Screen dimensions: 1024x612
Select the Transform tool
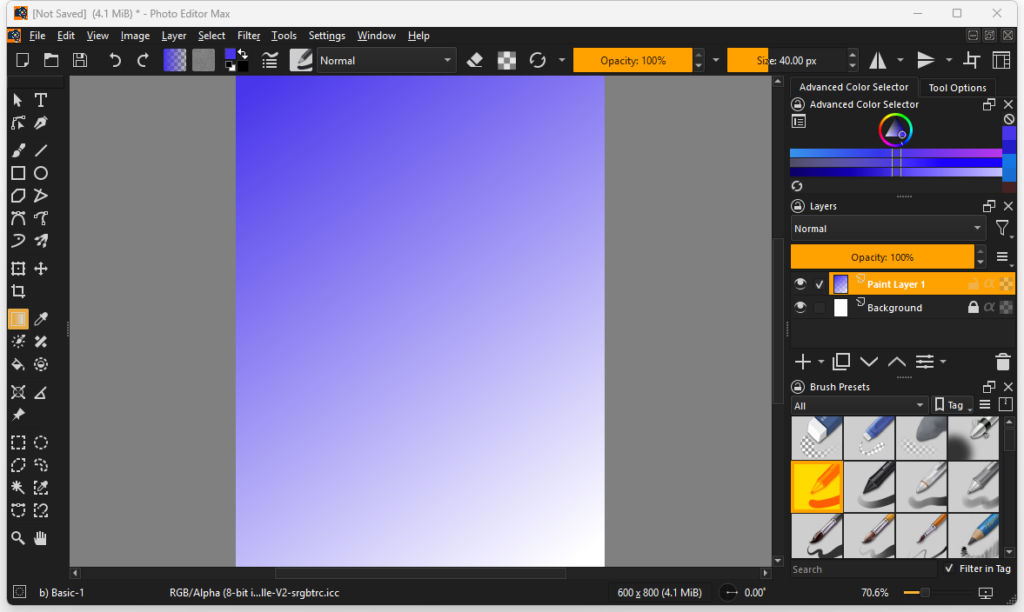18,268
